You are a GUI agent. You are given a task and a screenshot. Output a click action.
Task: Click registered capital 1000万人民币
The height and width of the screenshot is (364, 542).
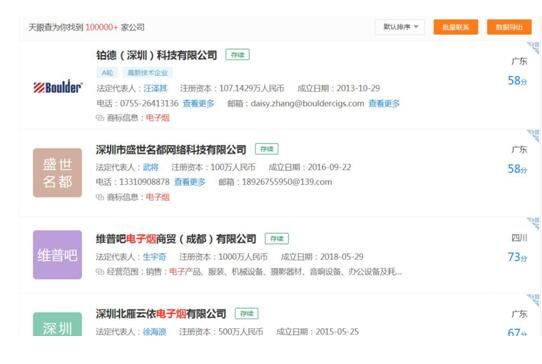click(243, 257)
